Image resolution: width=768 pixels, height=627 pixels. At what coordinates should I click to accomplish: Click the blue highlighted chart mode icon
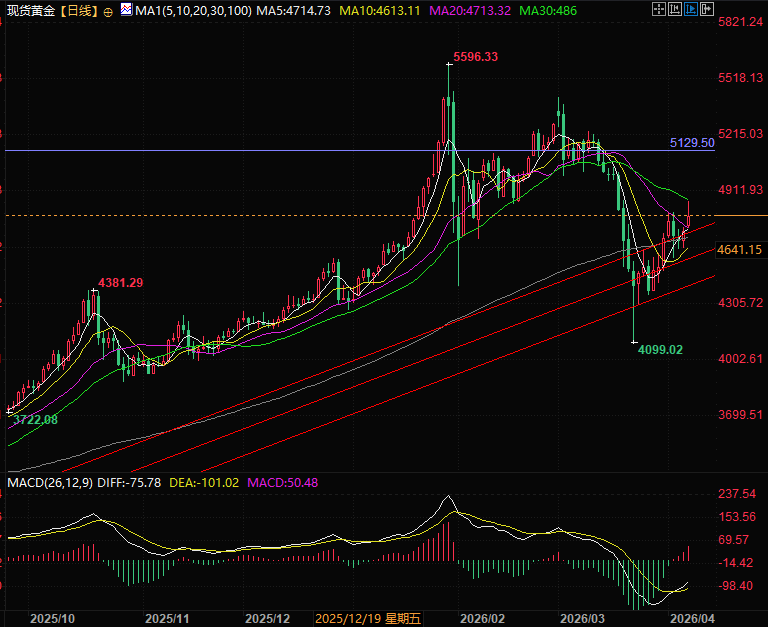[x=691, y=9]
